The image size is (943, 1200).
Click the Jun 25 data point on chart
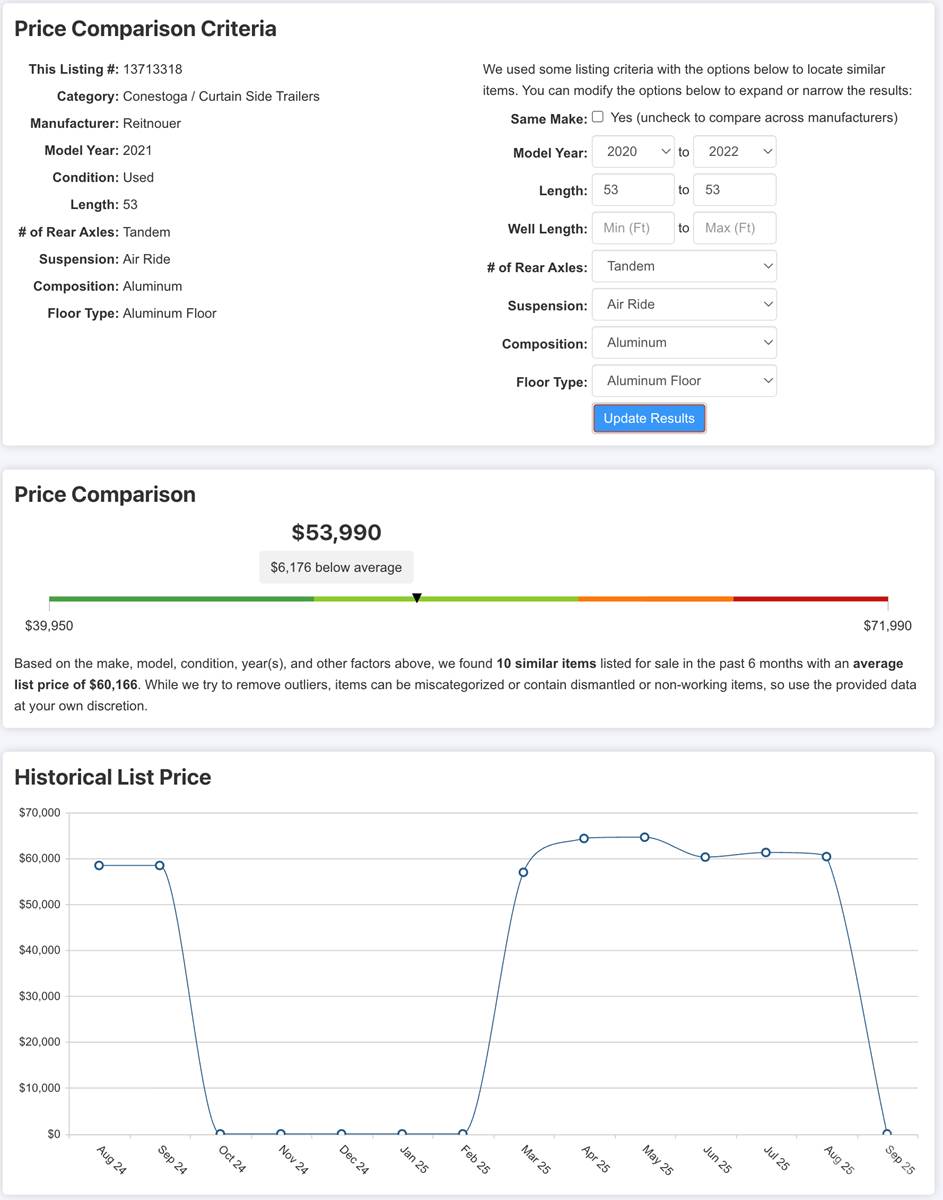[x=705, y=857]
